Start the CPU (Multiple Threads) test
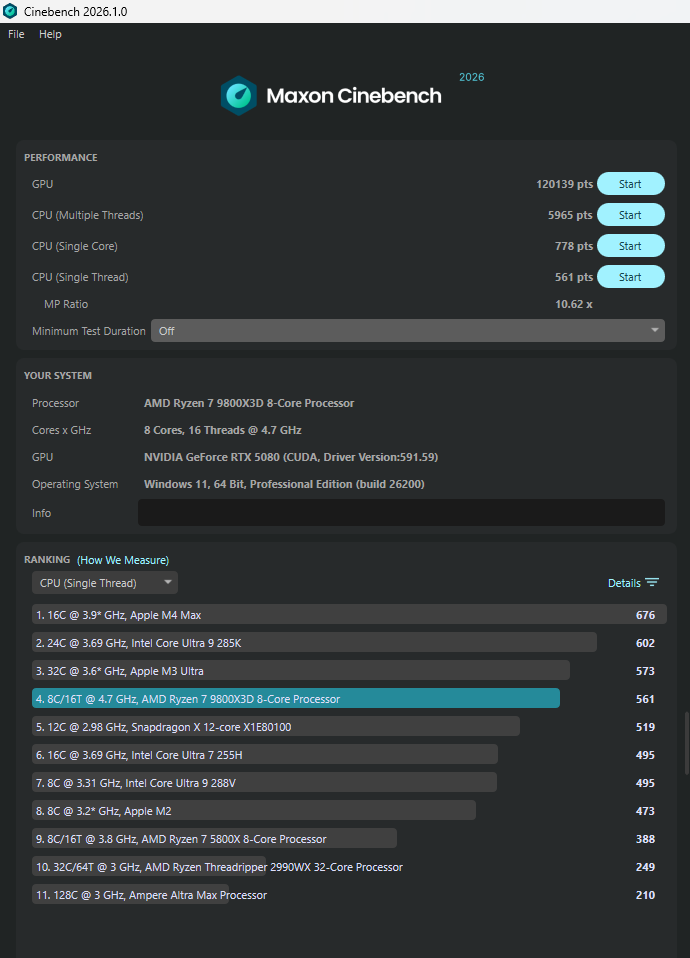Viewport: 690px width, 958px height. coord(630,215)
